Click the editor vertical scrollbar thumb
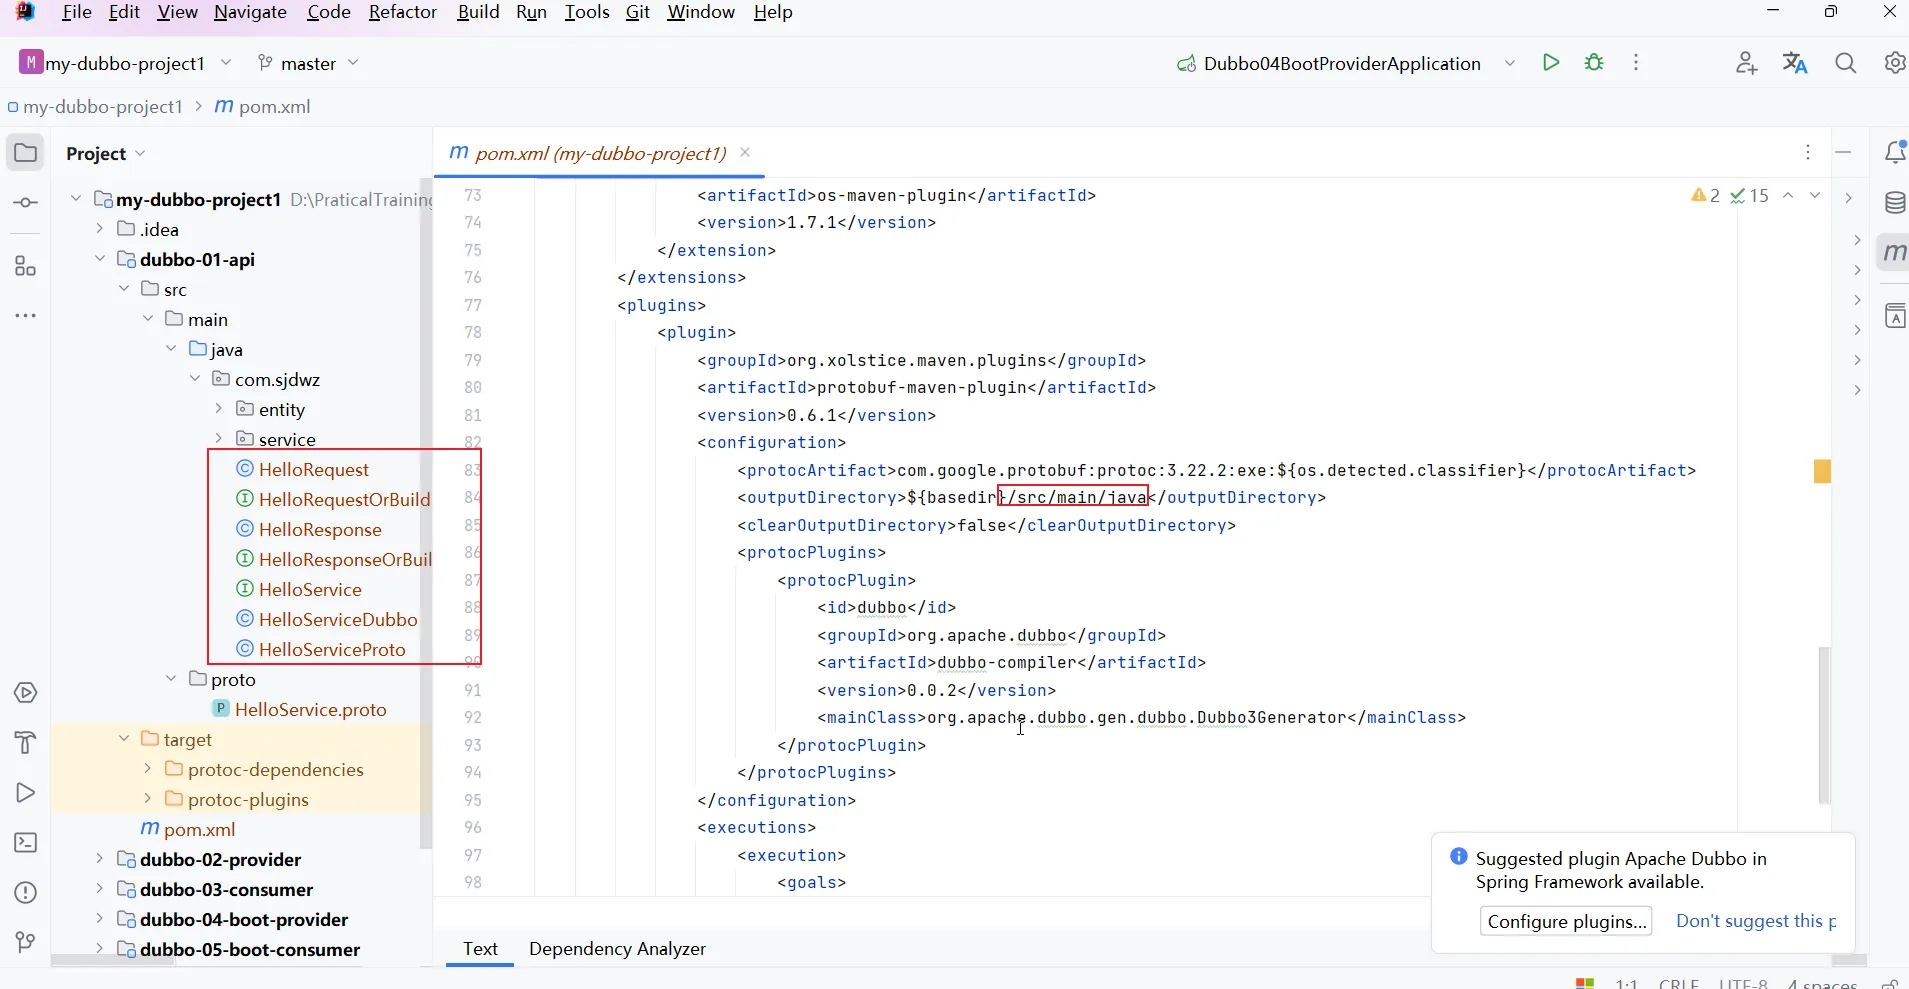 point(1824,725)
